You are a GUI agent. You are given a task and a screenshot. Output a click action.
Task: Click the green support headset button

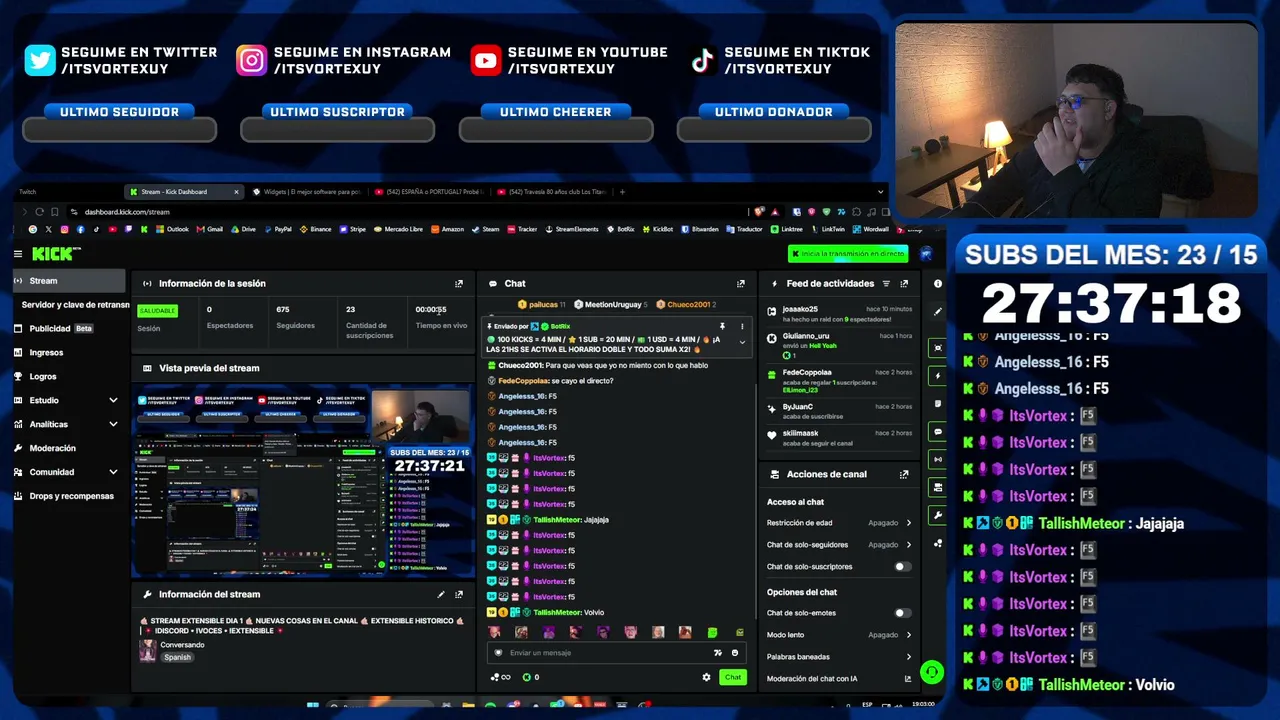pos(931,672)
